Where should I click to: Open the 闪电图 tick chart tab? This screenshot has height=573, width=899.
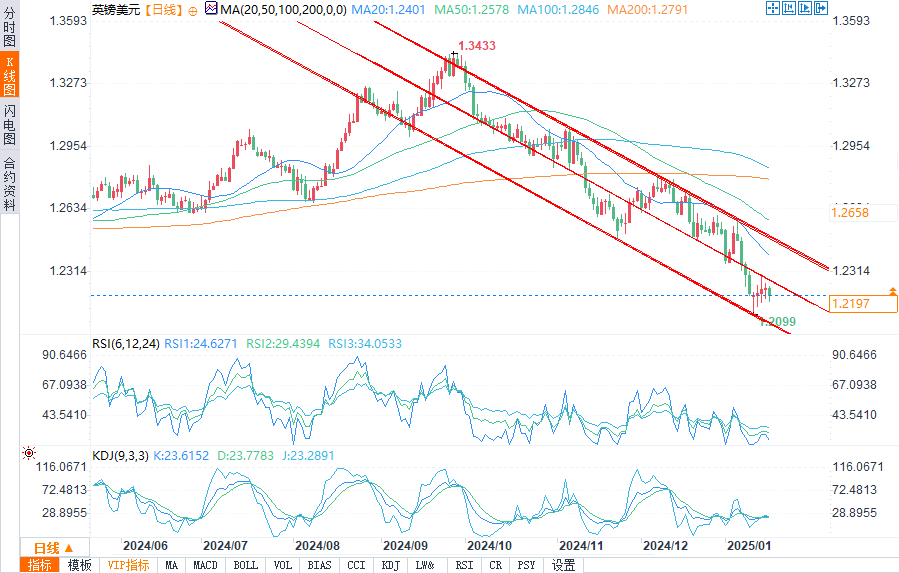coord(9,124)
